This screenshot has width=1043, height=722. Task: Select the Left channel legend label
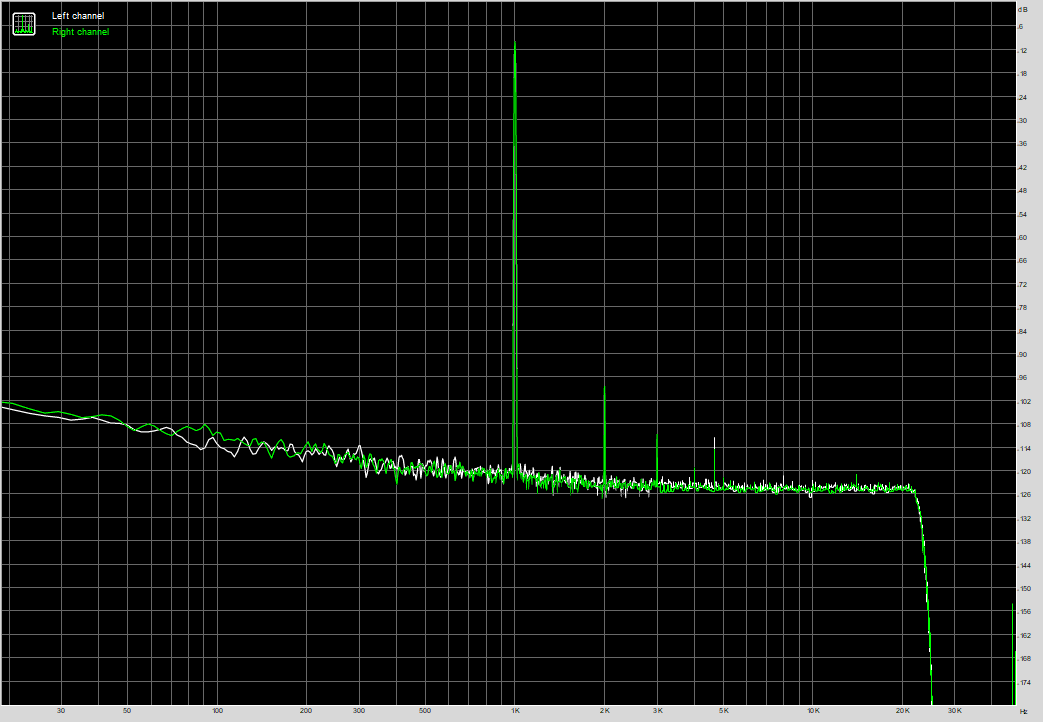(77, 16)
